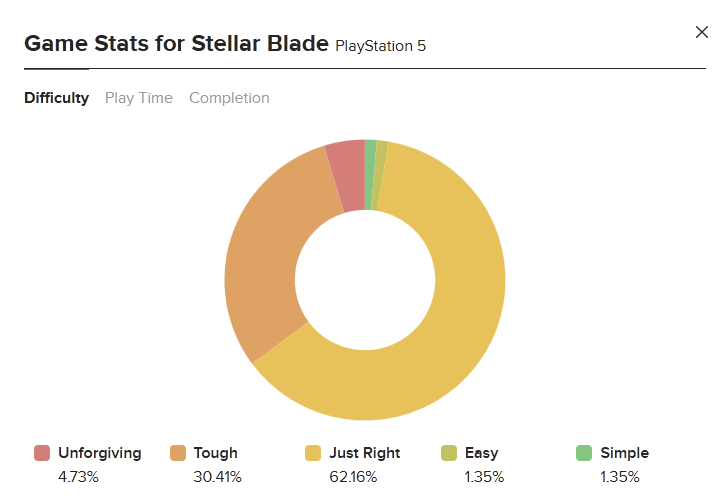Click the Unforgiving red legend swatch
The height and width of the screenshot is (498, 721).
point(42,453)
